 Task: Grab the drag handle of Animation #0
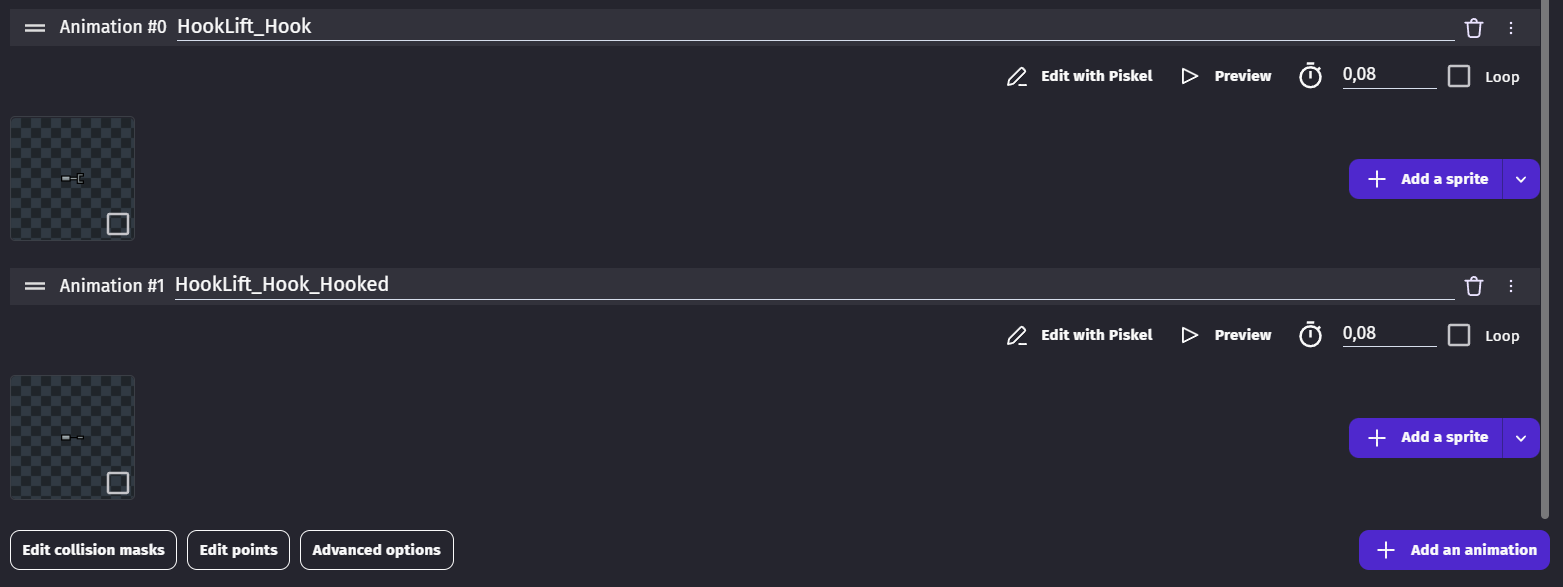[x=35, y=28]
